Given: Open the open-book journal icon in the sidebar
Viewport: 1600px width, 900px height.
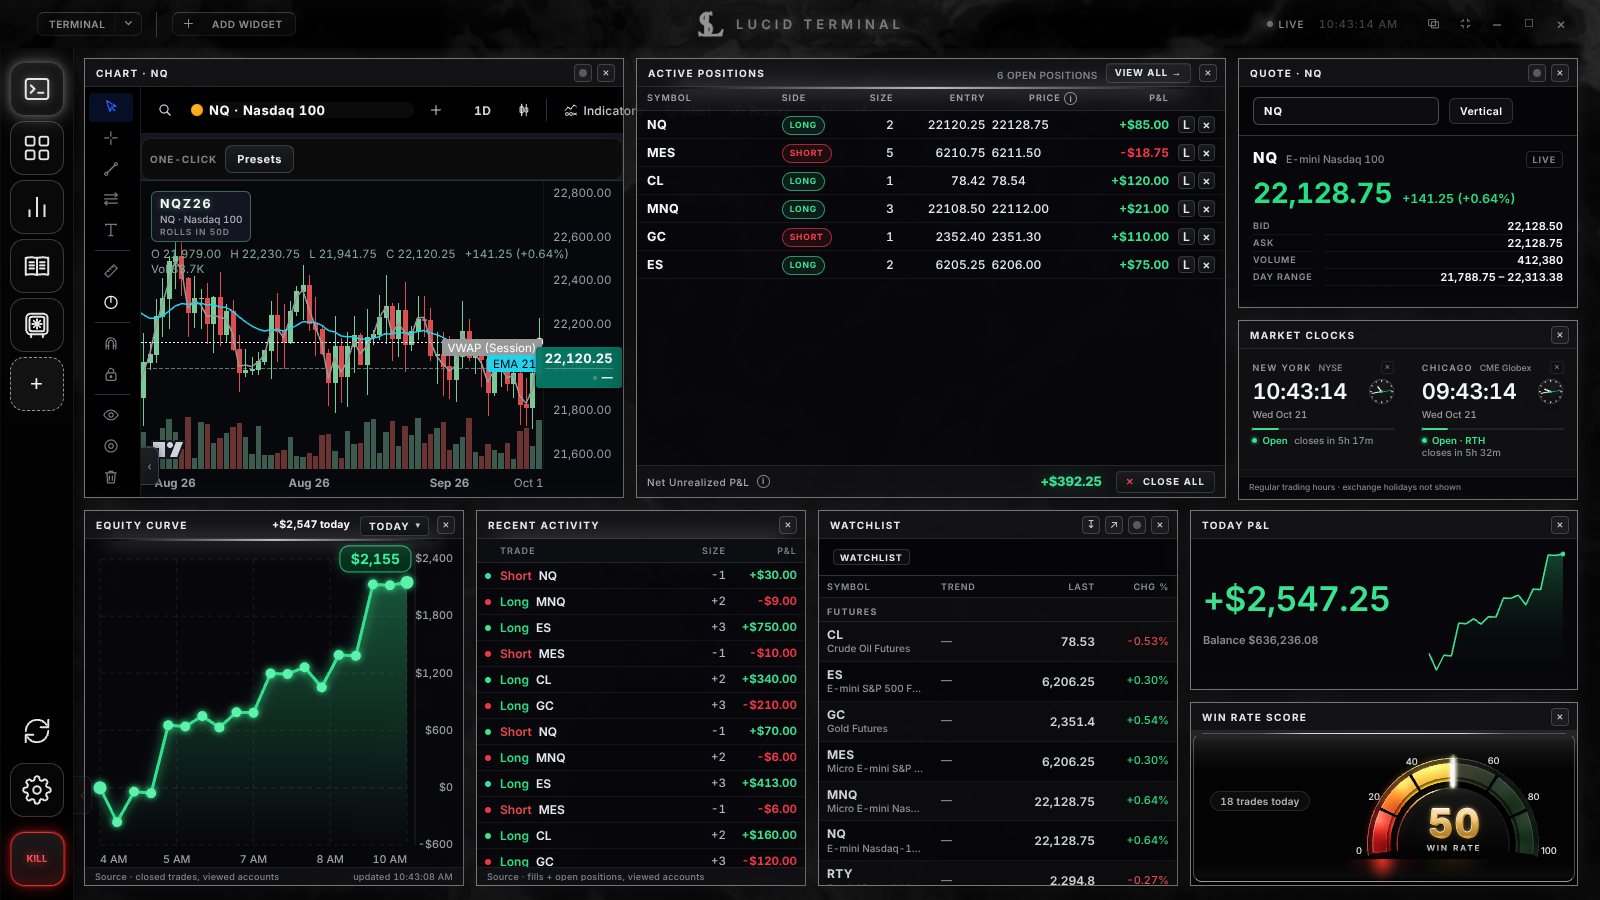Looking at the screenshot, I should tap(37, 266).
